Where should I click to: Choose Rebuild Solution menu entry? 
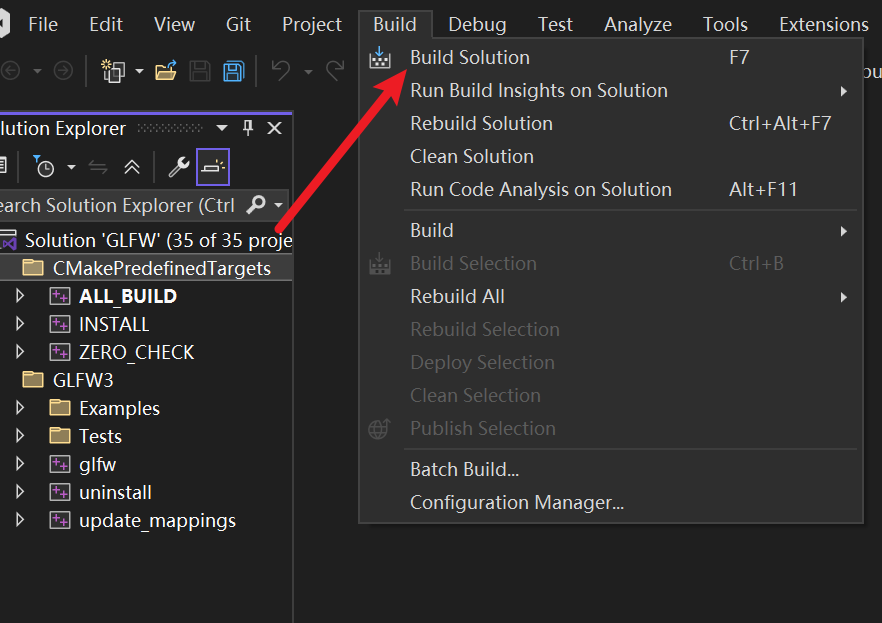[x=611, y=124]
